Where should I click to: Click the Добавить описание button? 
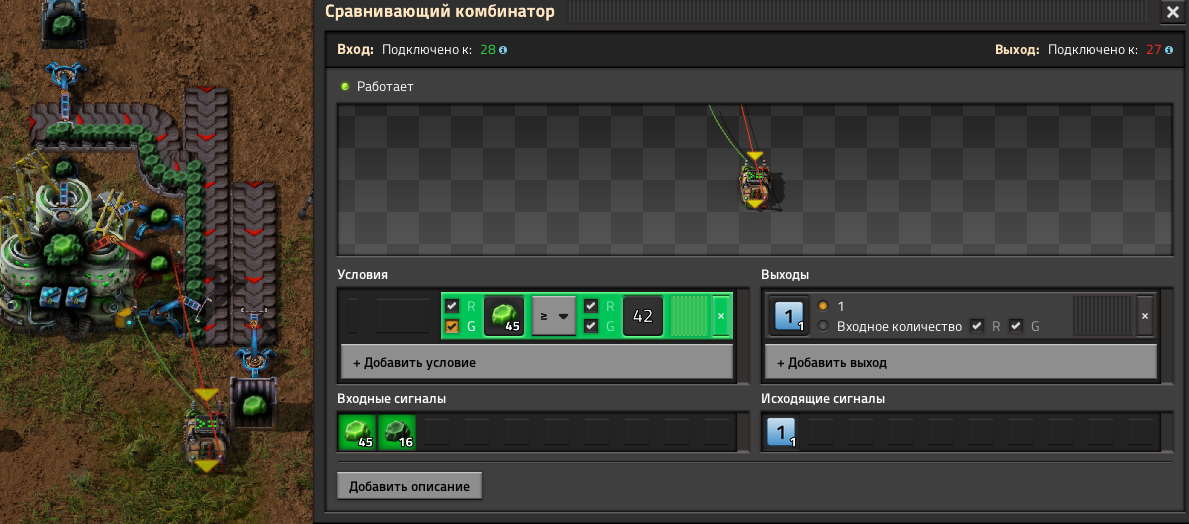click(409, 486)
